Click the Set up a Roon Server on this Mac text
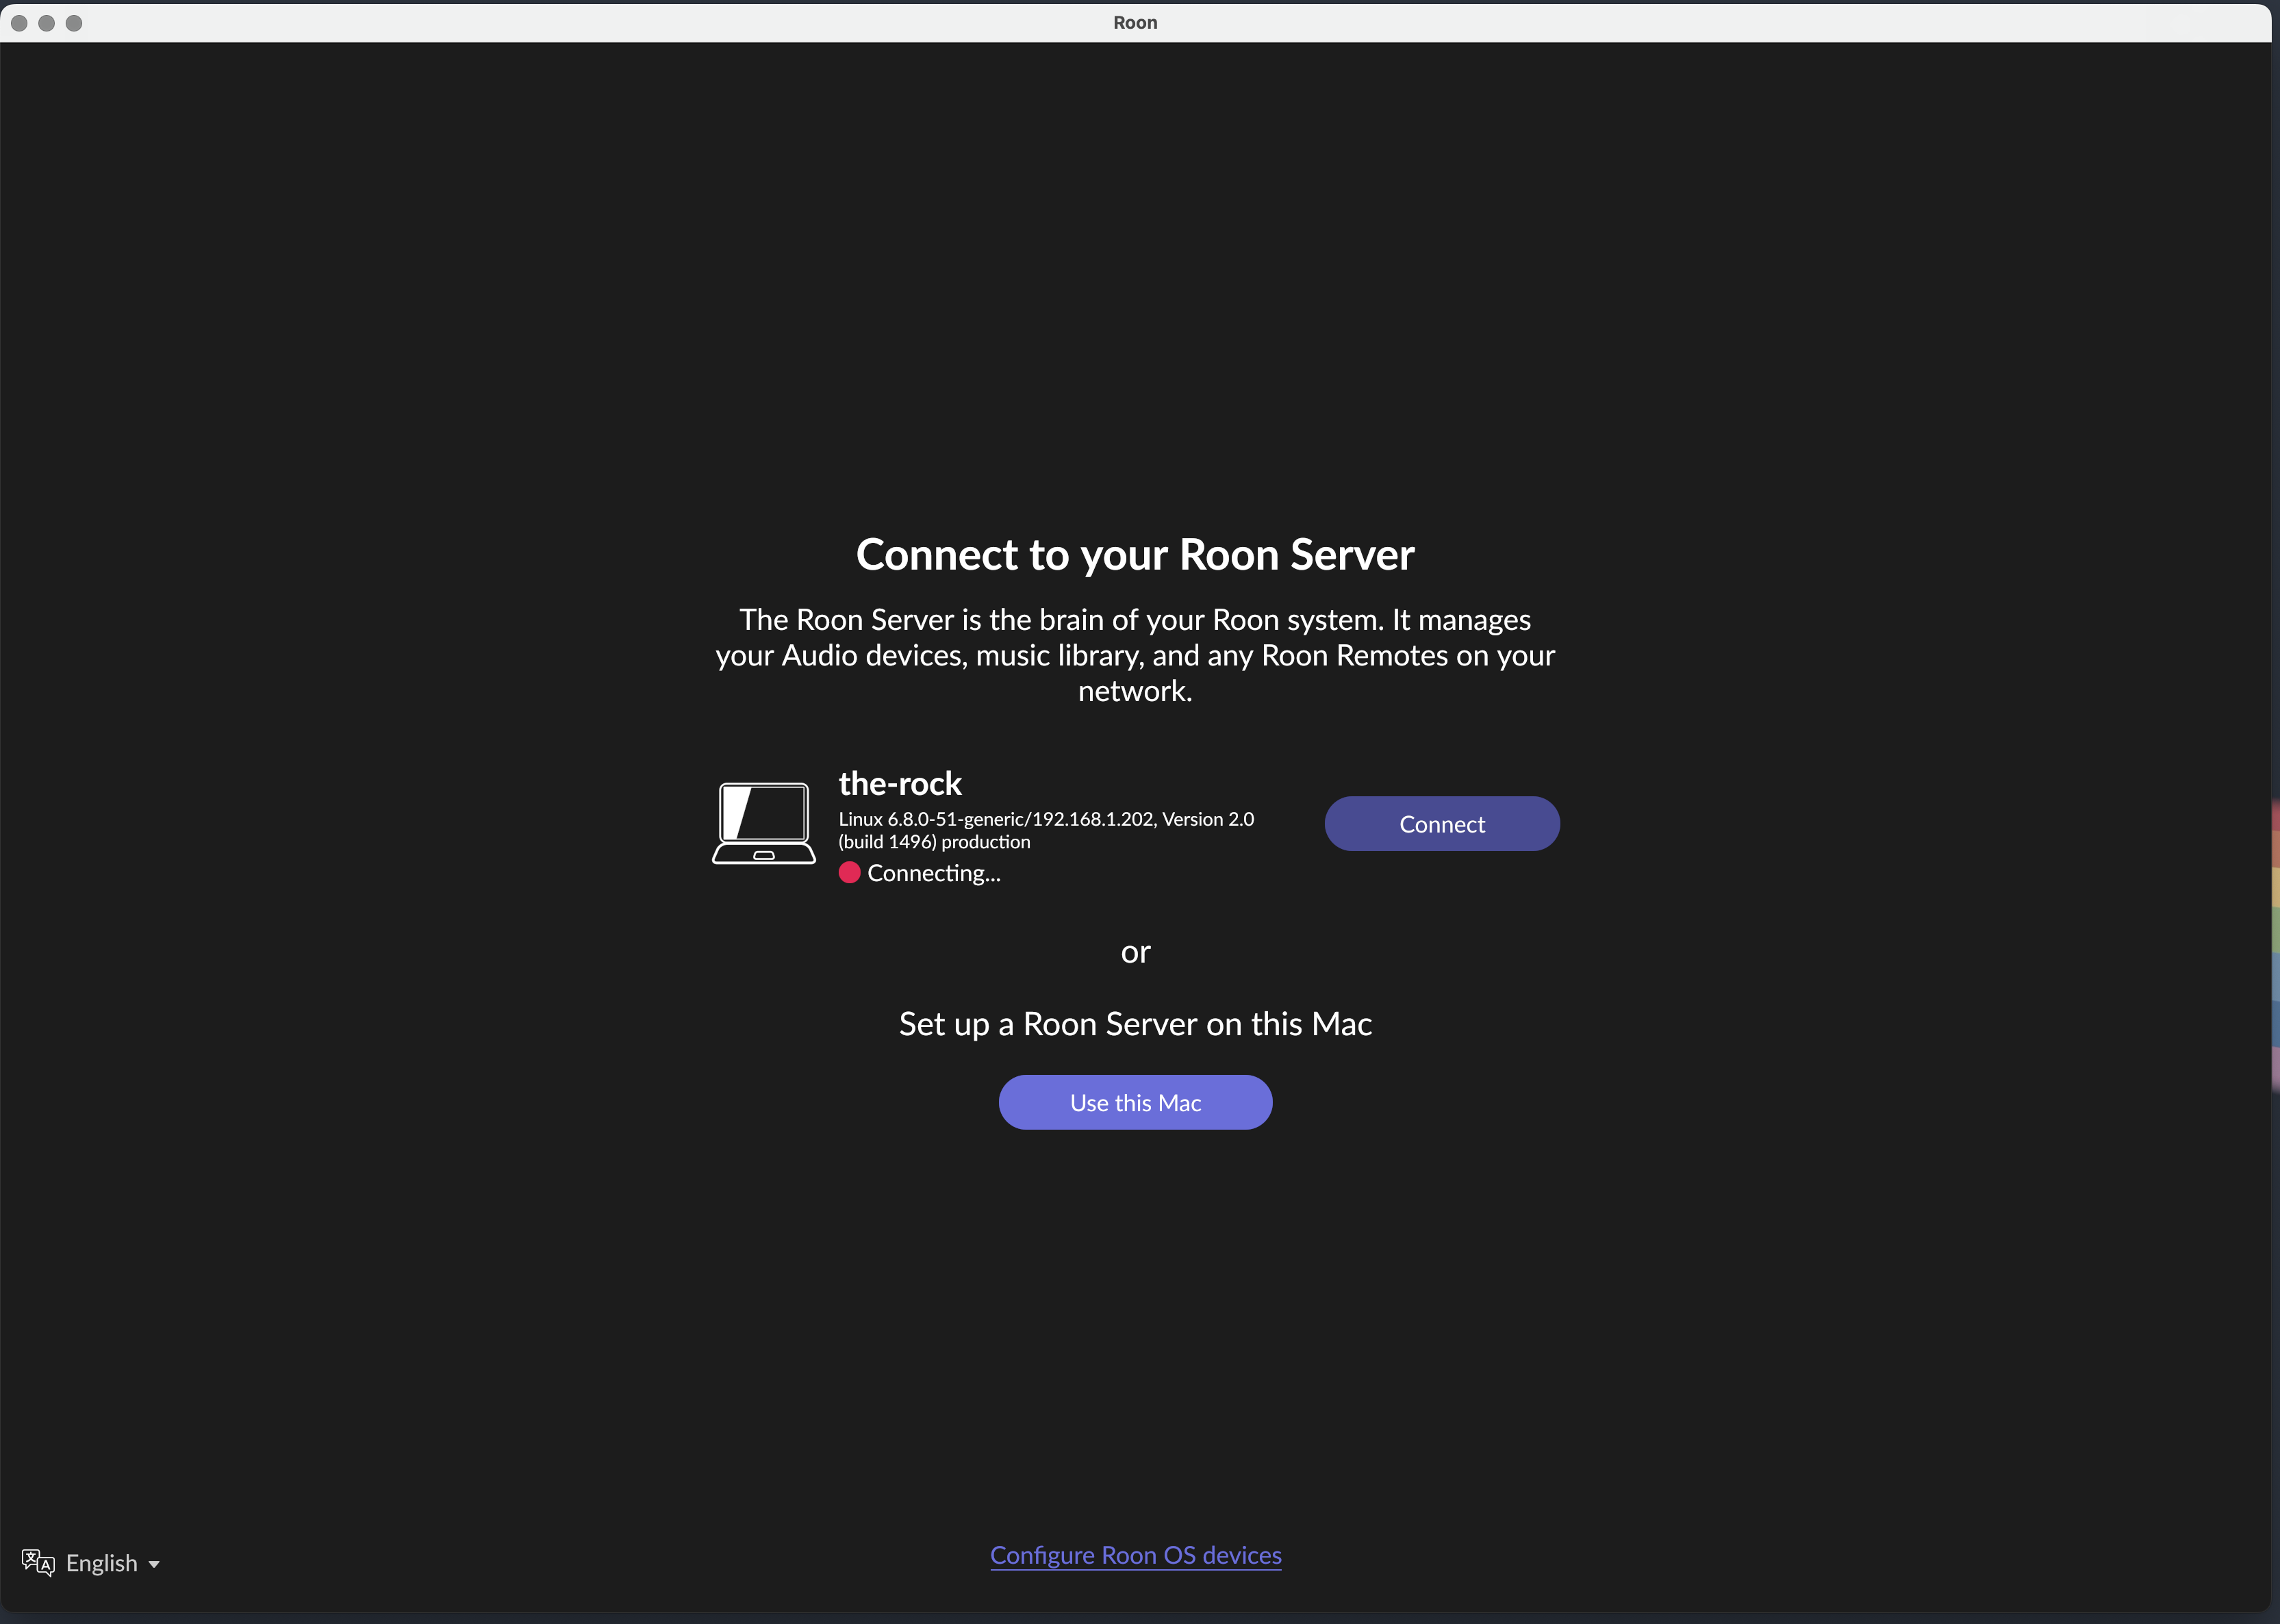 coord(1135,1024)
